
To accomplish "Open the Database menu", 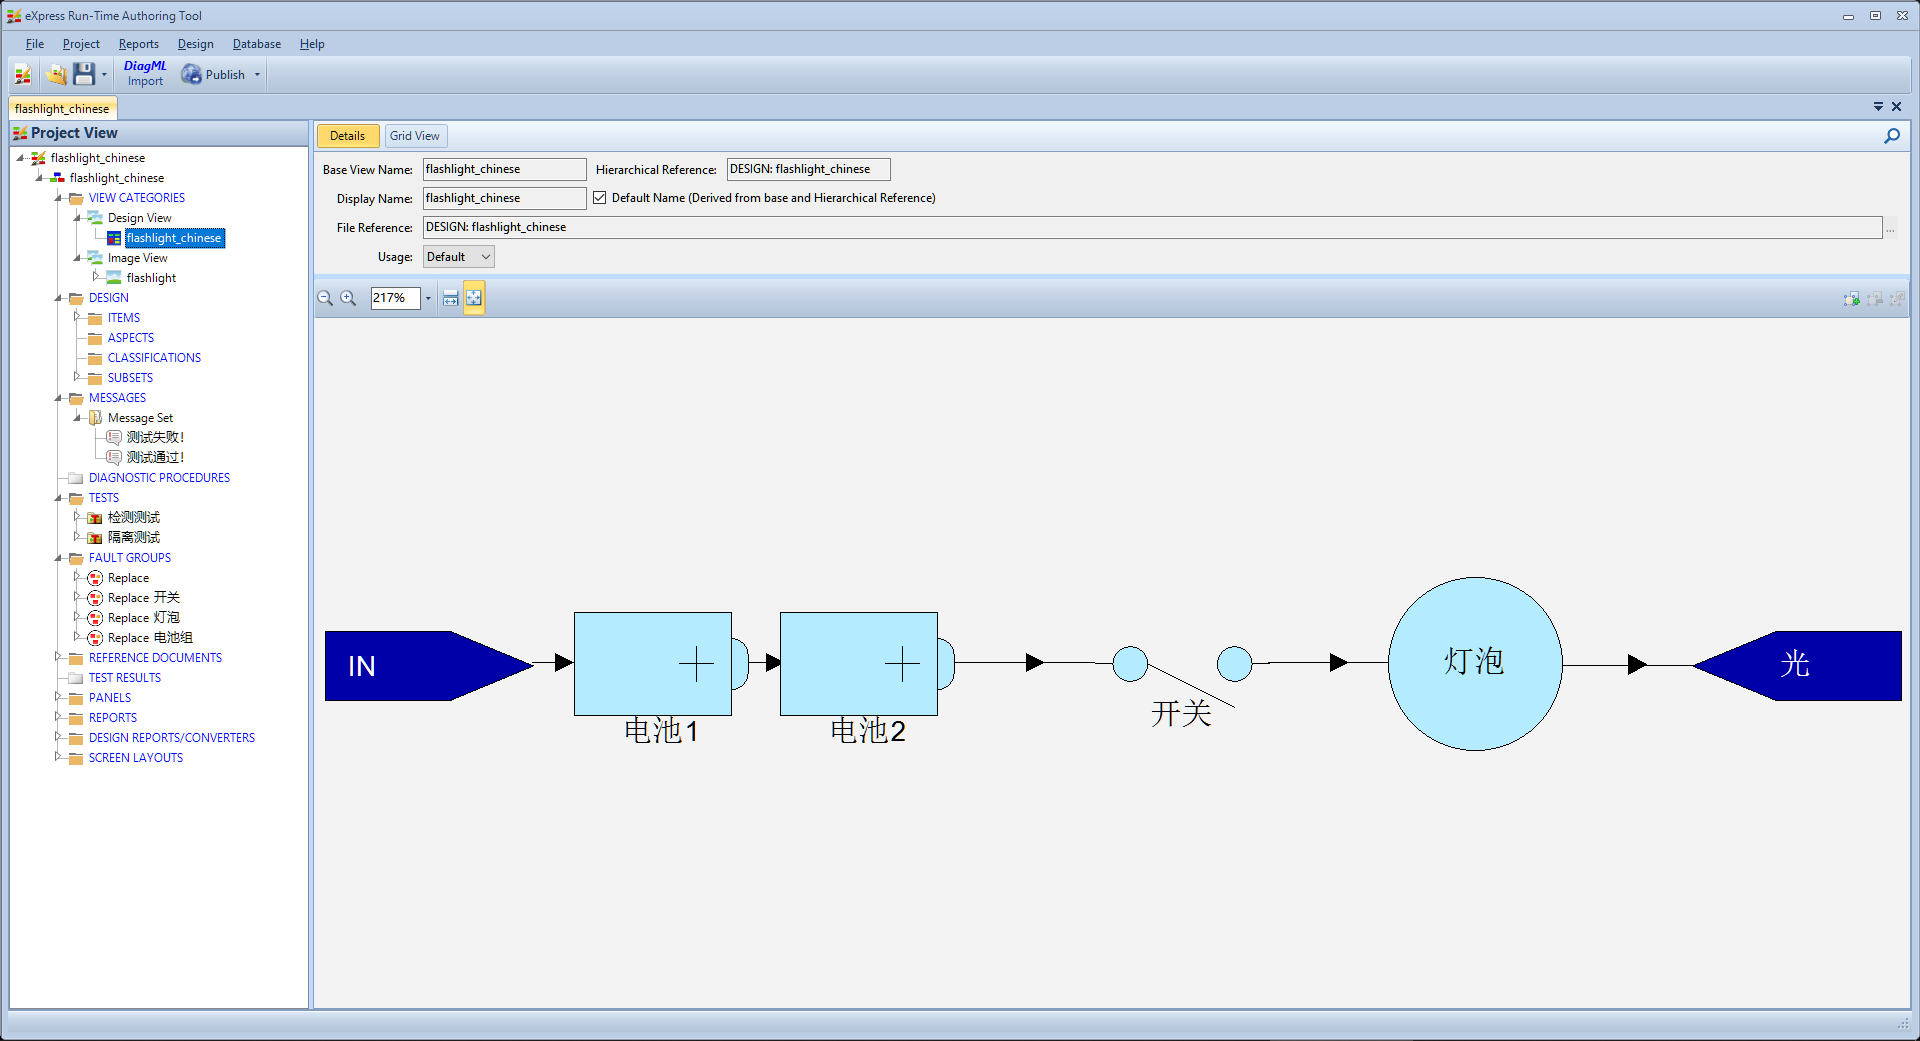I will click(x=256, y=44).
